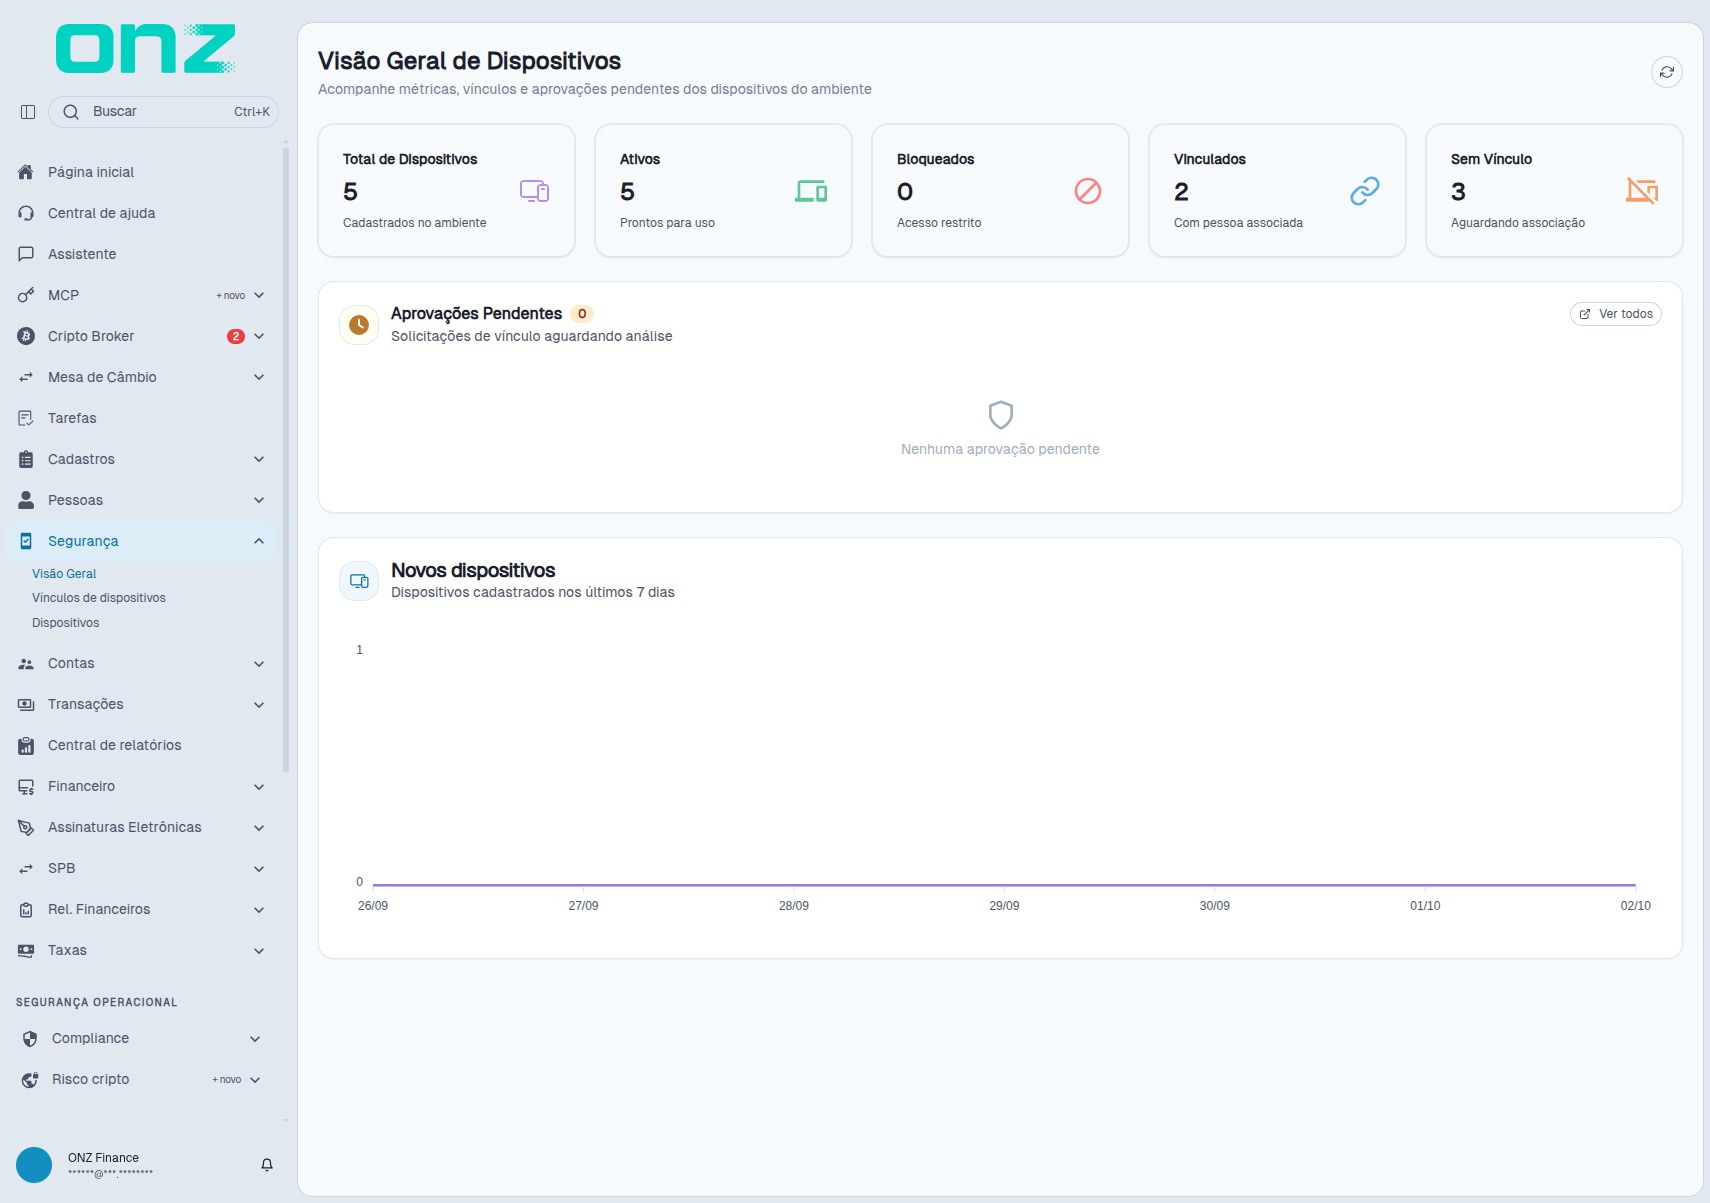This screenshot has height=1203, width=1710.
Task: Expand the Cripto Broker submenu
Action: click(x=259, y=336)
